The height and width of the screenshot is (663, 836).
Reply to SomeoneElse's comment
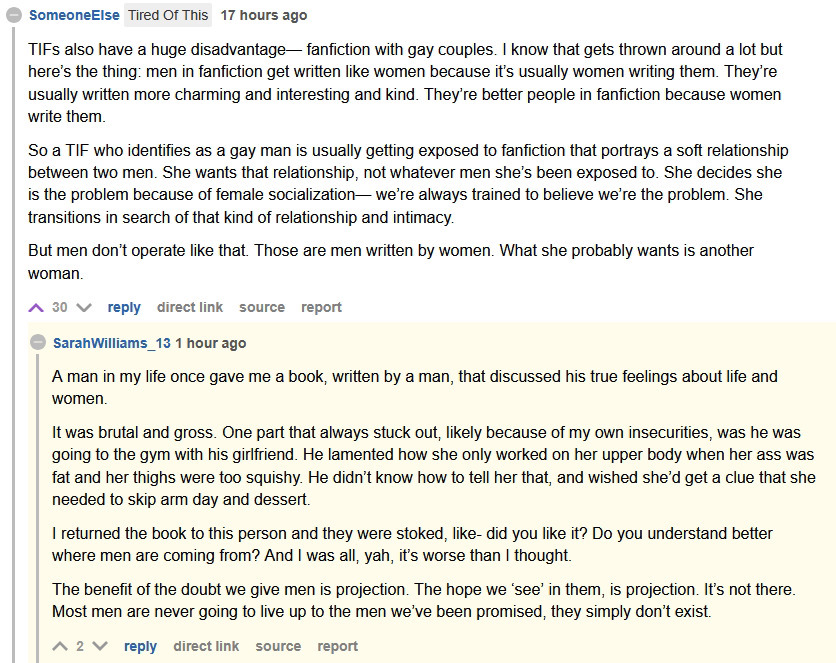pos(124,307)
